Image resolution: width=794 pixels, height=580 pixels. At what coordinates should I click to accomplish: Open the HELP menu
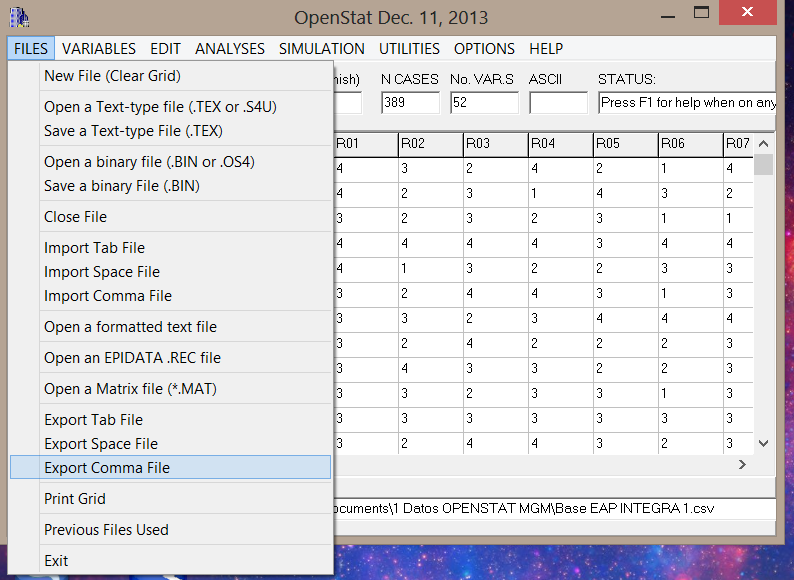coord(546,49)
